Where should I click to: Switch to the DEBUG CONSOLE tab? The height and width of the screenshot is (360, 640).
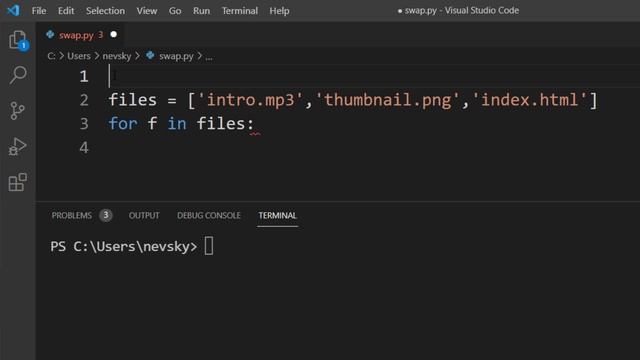(209, 216)
